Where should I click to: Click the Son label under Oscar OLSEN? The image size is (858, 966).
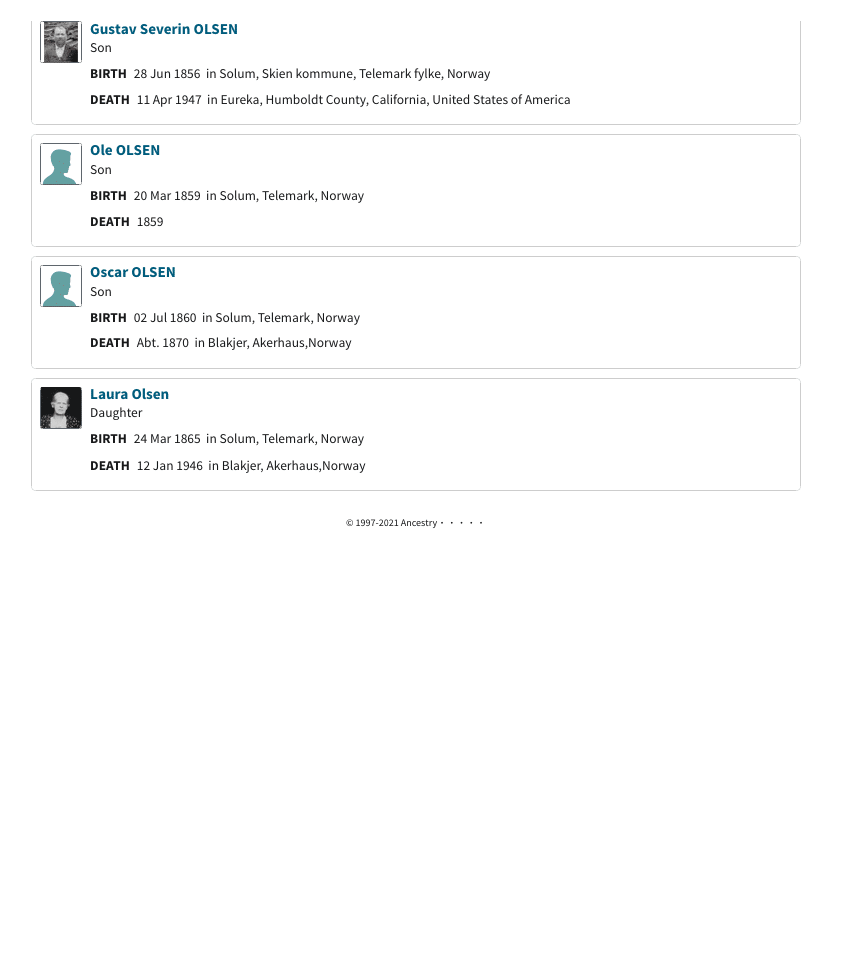(101, 291)
